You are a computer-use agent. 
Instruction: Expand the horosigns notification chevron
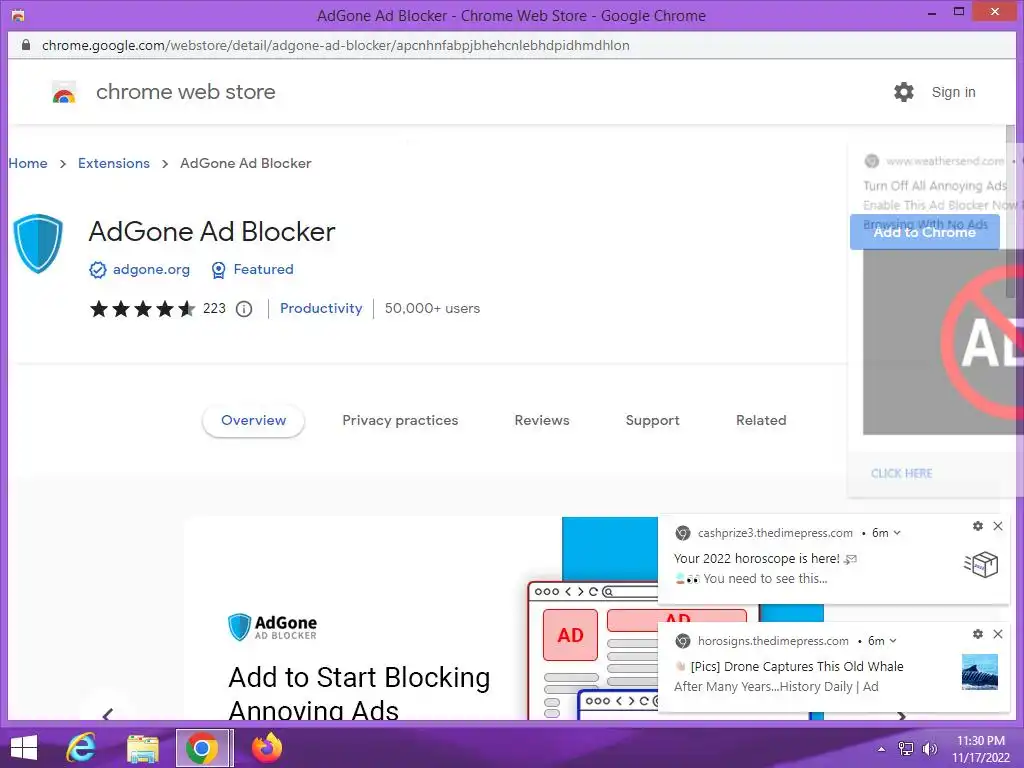pos(893,641)
